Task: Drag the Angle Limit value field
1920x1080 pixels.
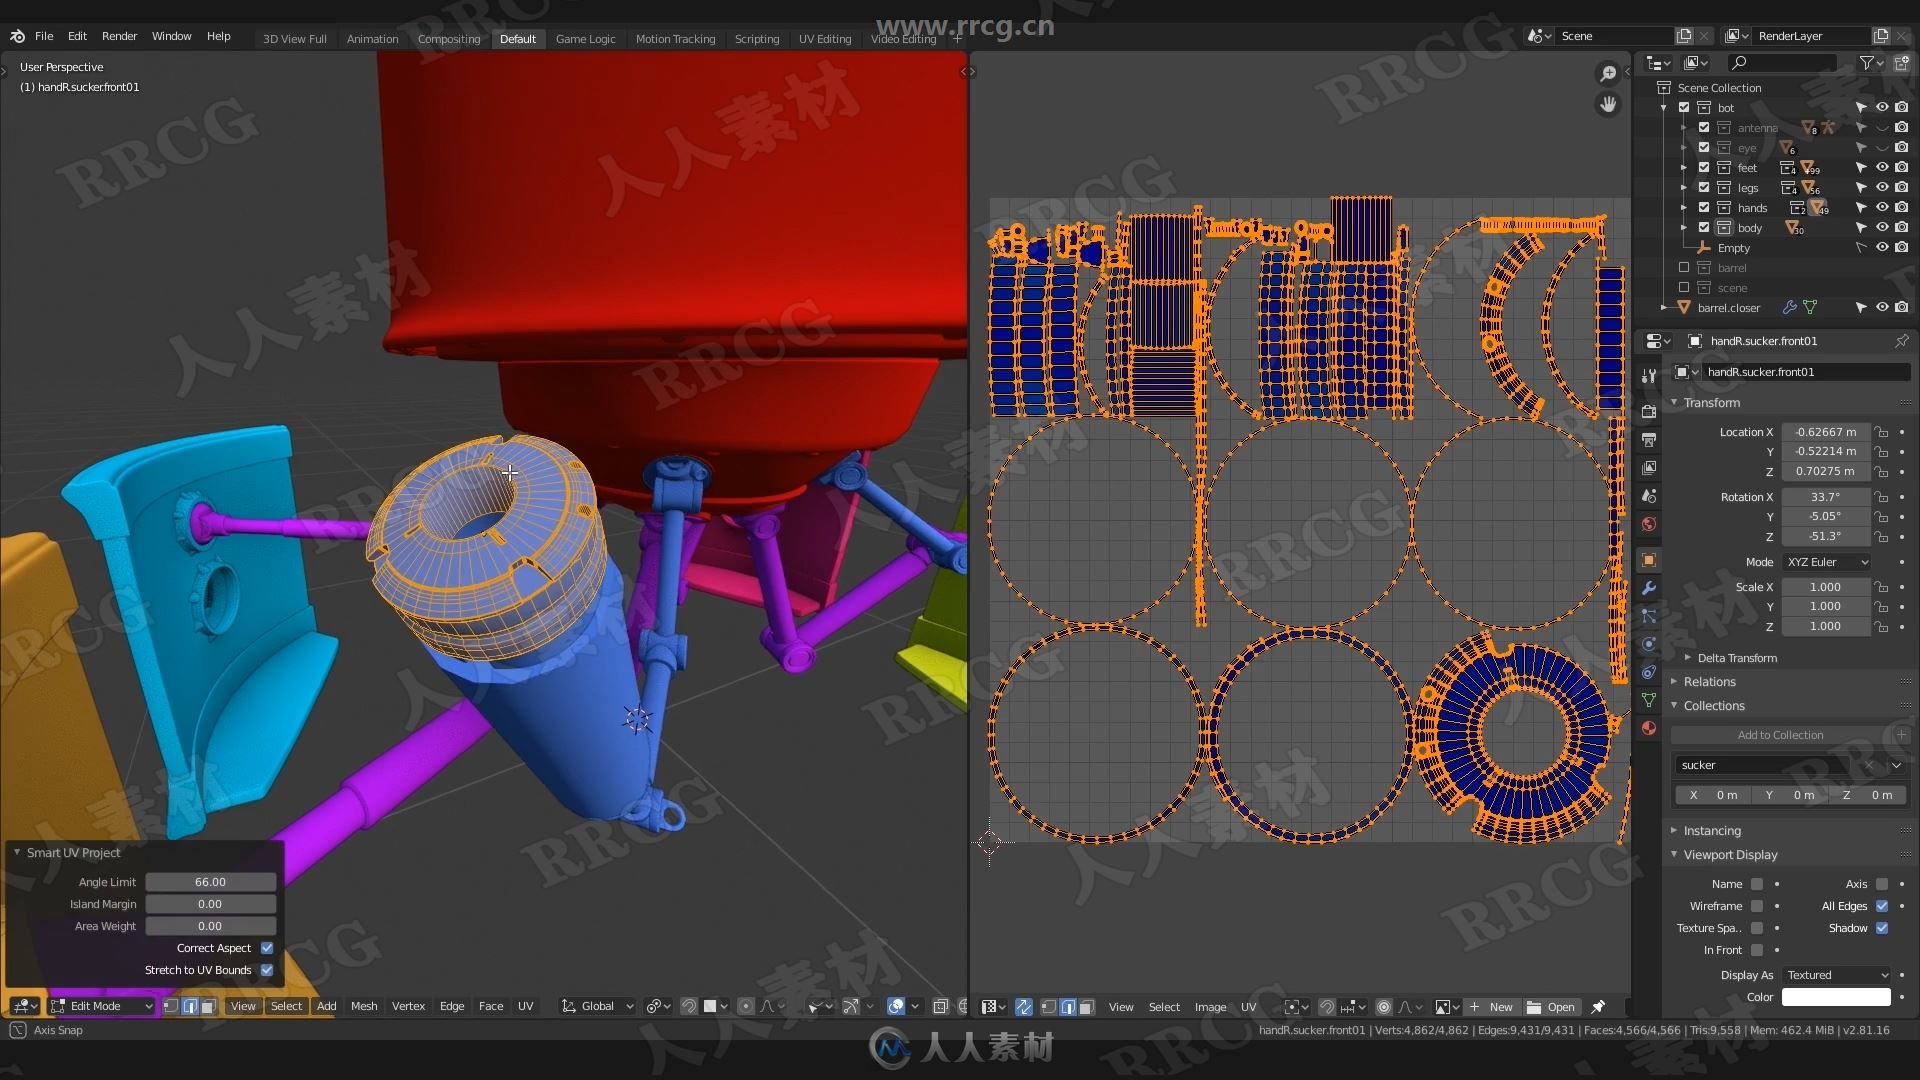Action: (x=211, y=881)
